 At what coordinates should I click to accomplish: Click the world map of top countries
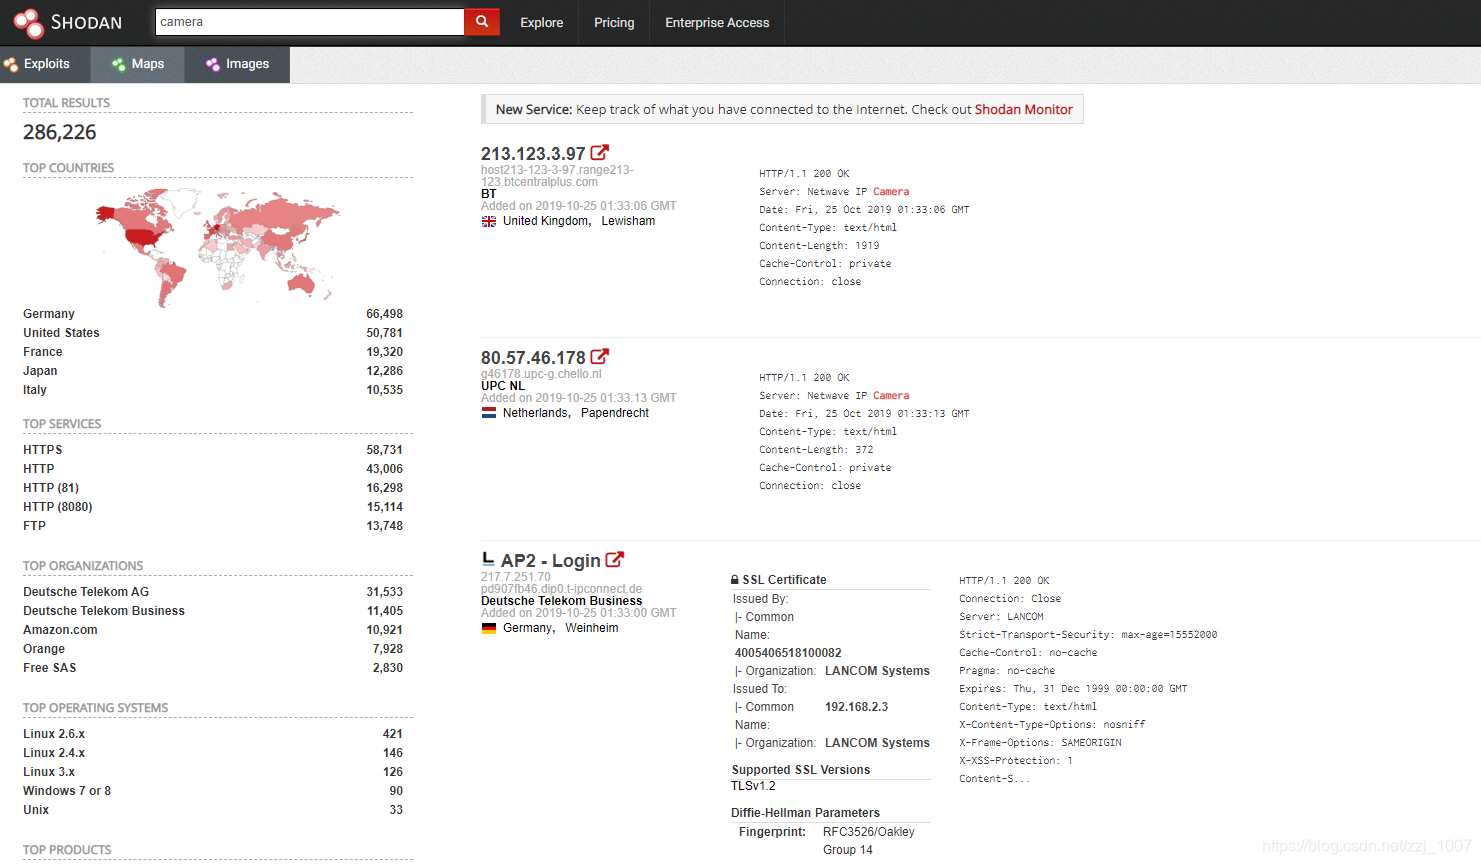coord(217,247)
